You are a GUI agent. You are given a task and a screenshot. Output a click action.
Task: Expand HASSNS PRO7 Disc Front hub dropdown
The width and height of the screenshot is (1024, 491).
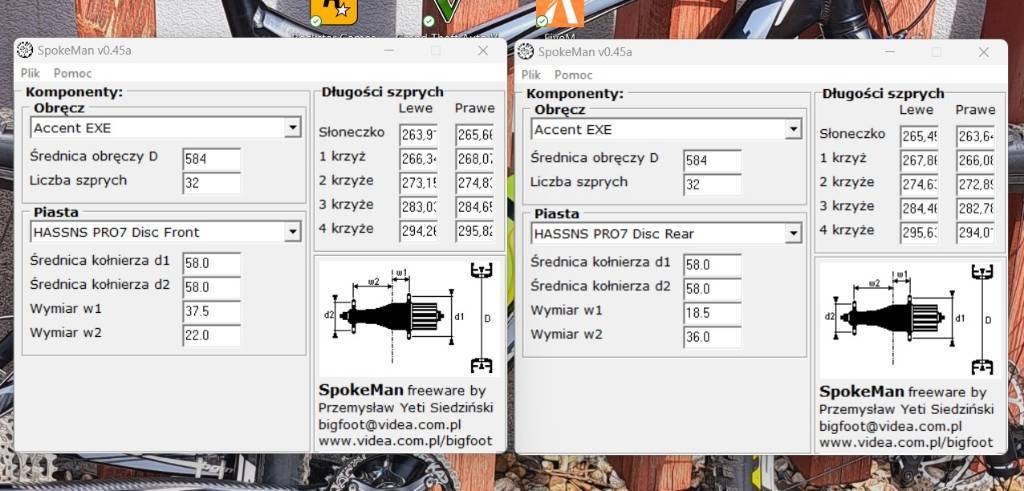(x=293, y=231)
